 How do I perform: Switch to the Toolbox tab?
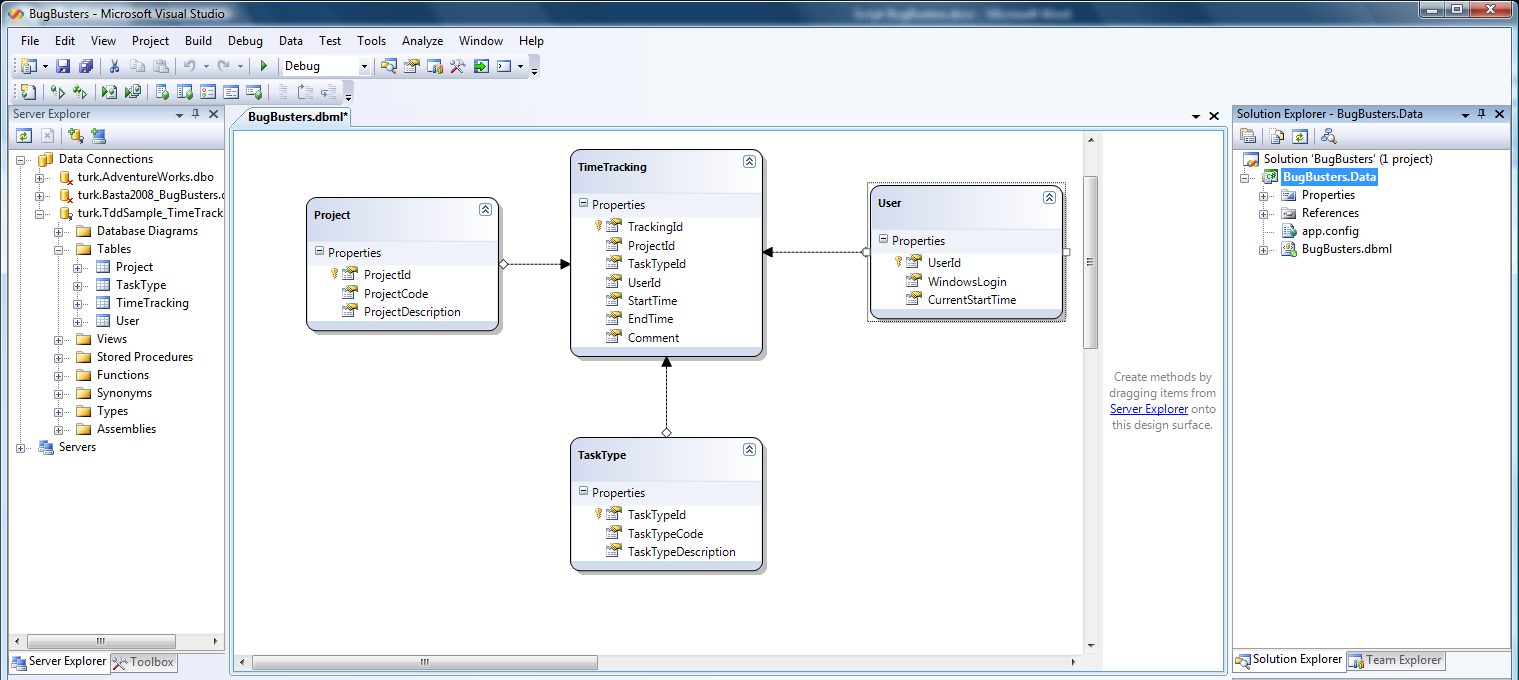(x=144, y=662)
